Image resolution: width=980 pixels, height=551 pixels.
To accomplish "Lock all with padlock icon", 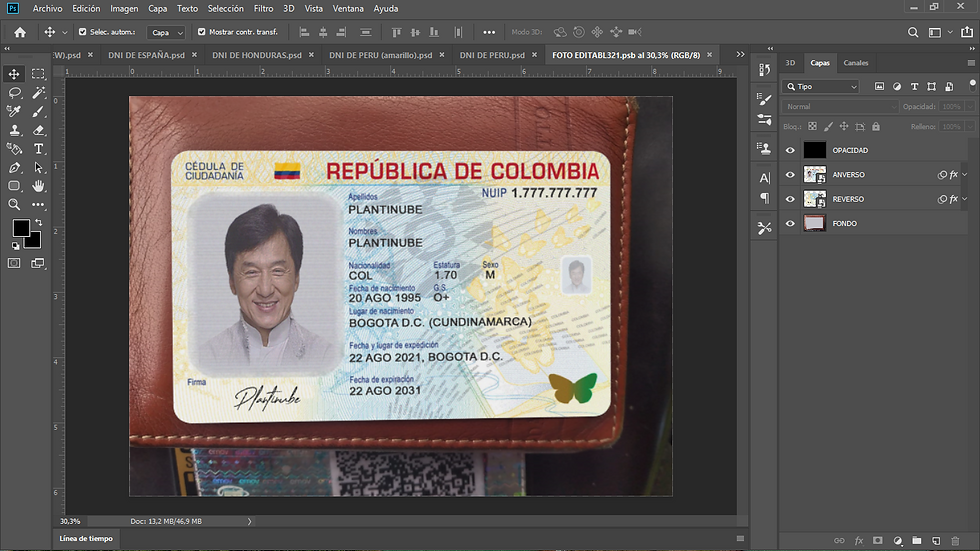I will (876, 126).
